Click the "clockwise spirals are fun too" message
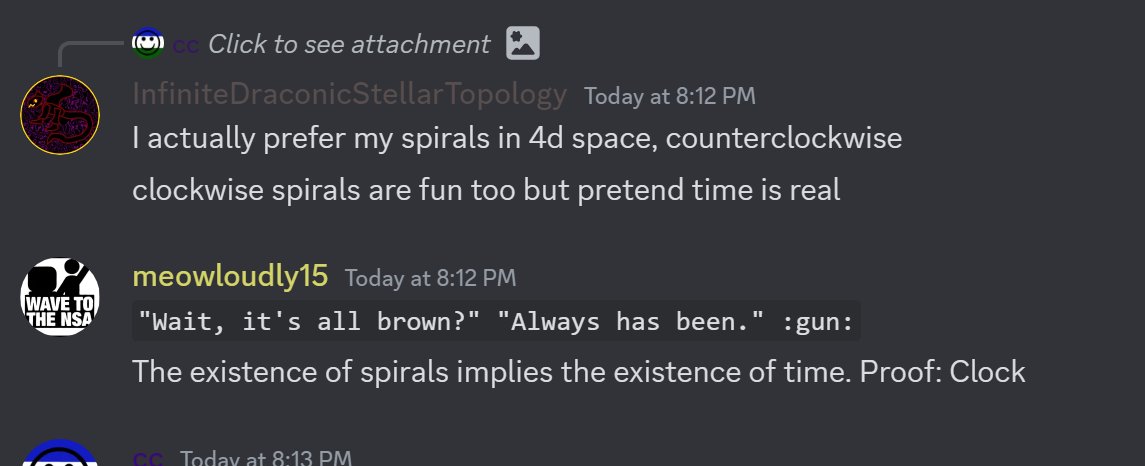The width and height of the screenshot is (1145, 466). (486, 190)
